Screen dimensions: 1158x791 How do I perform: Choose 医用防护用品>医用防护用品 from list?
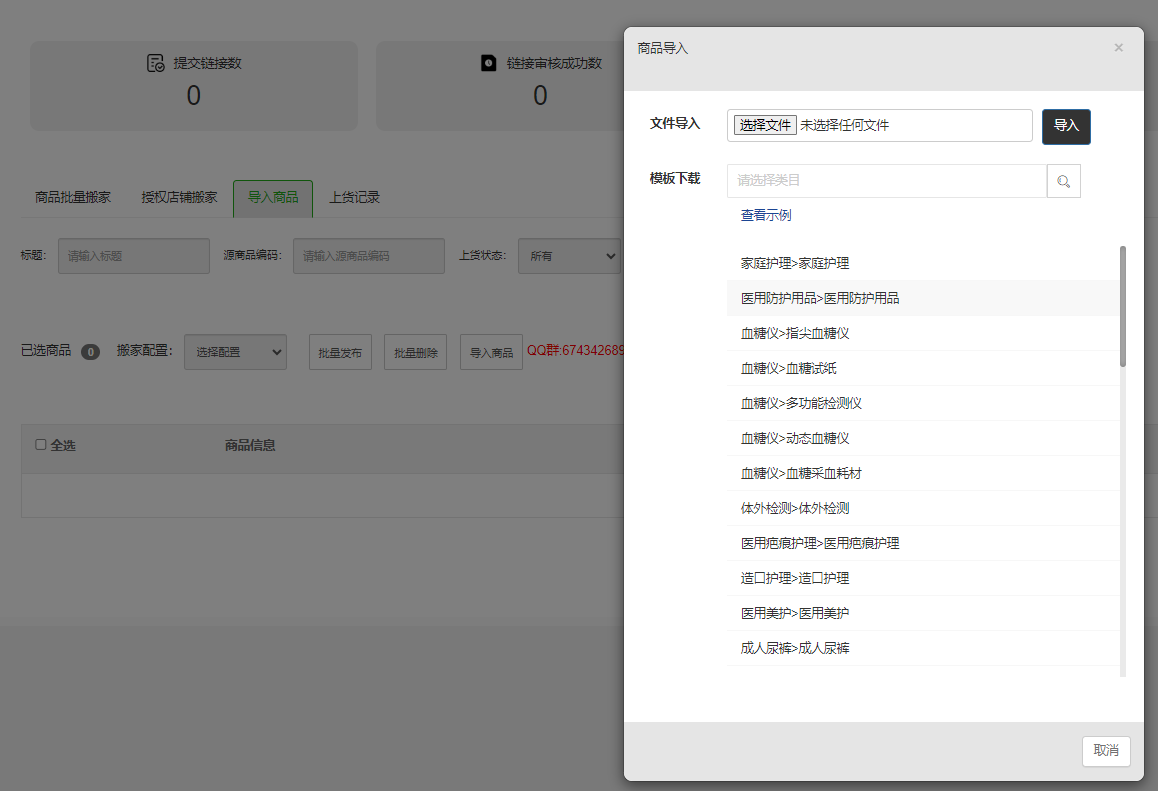point(820,298)
